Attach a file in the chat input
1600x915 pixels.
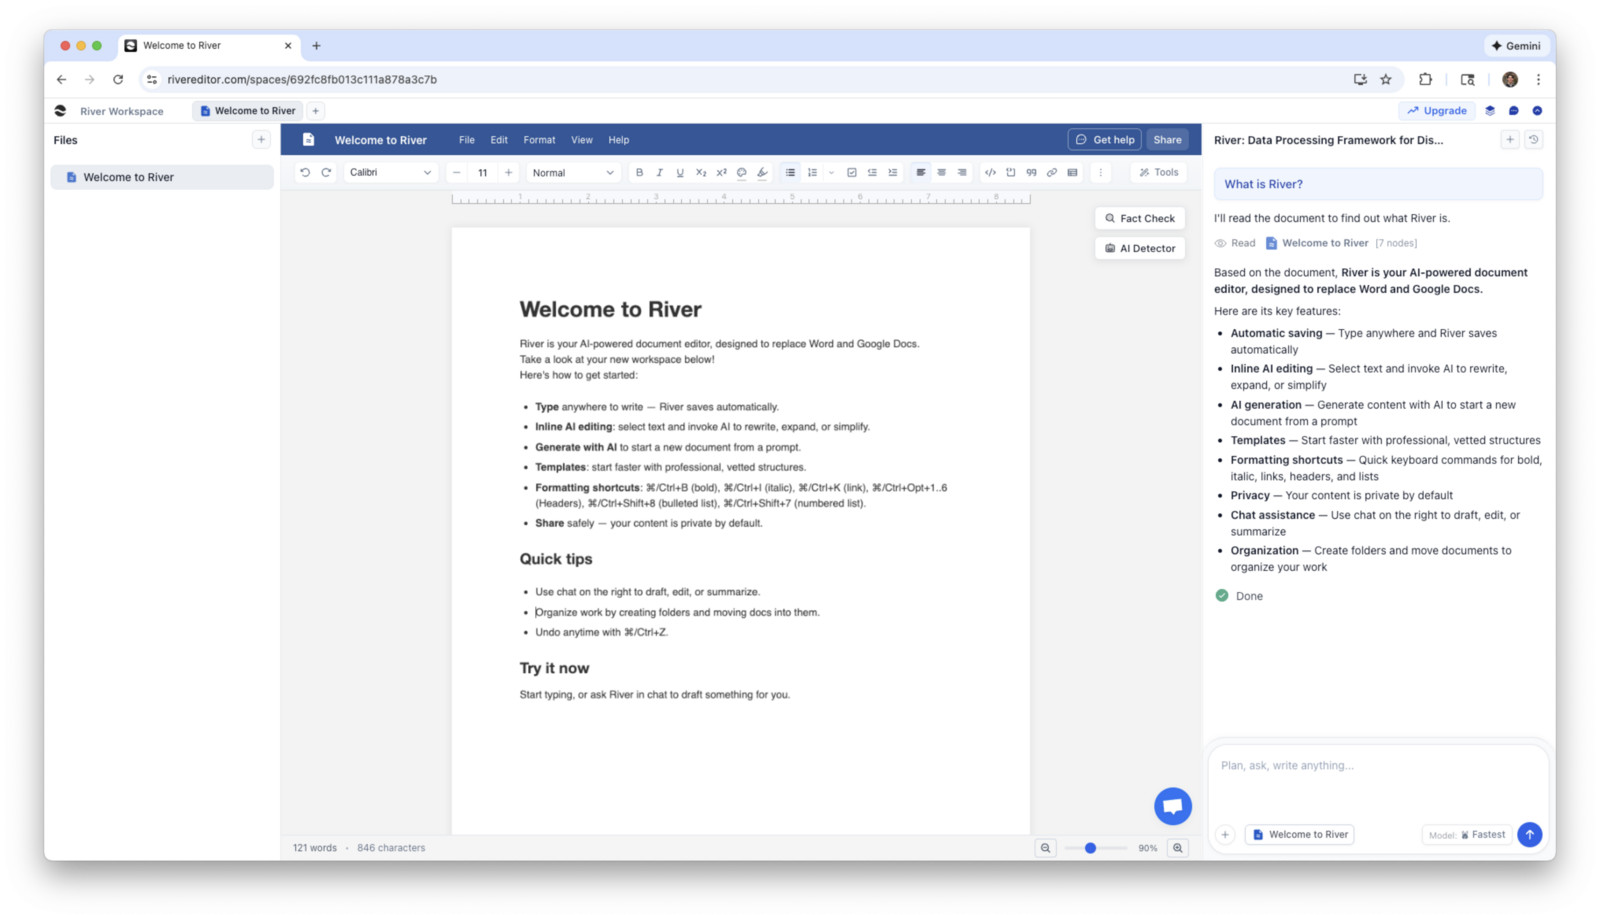tap(1225, 834)
